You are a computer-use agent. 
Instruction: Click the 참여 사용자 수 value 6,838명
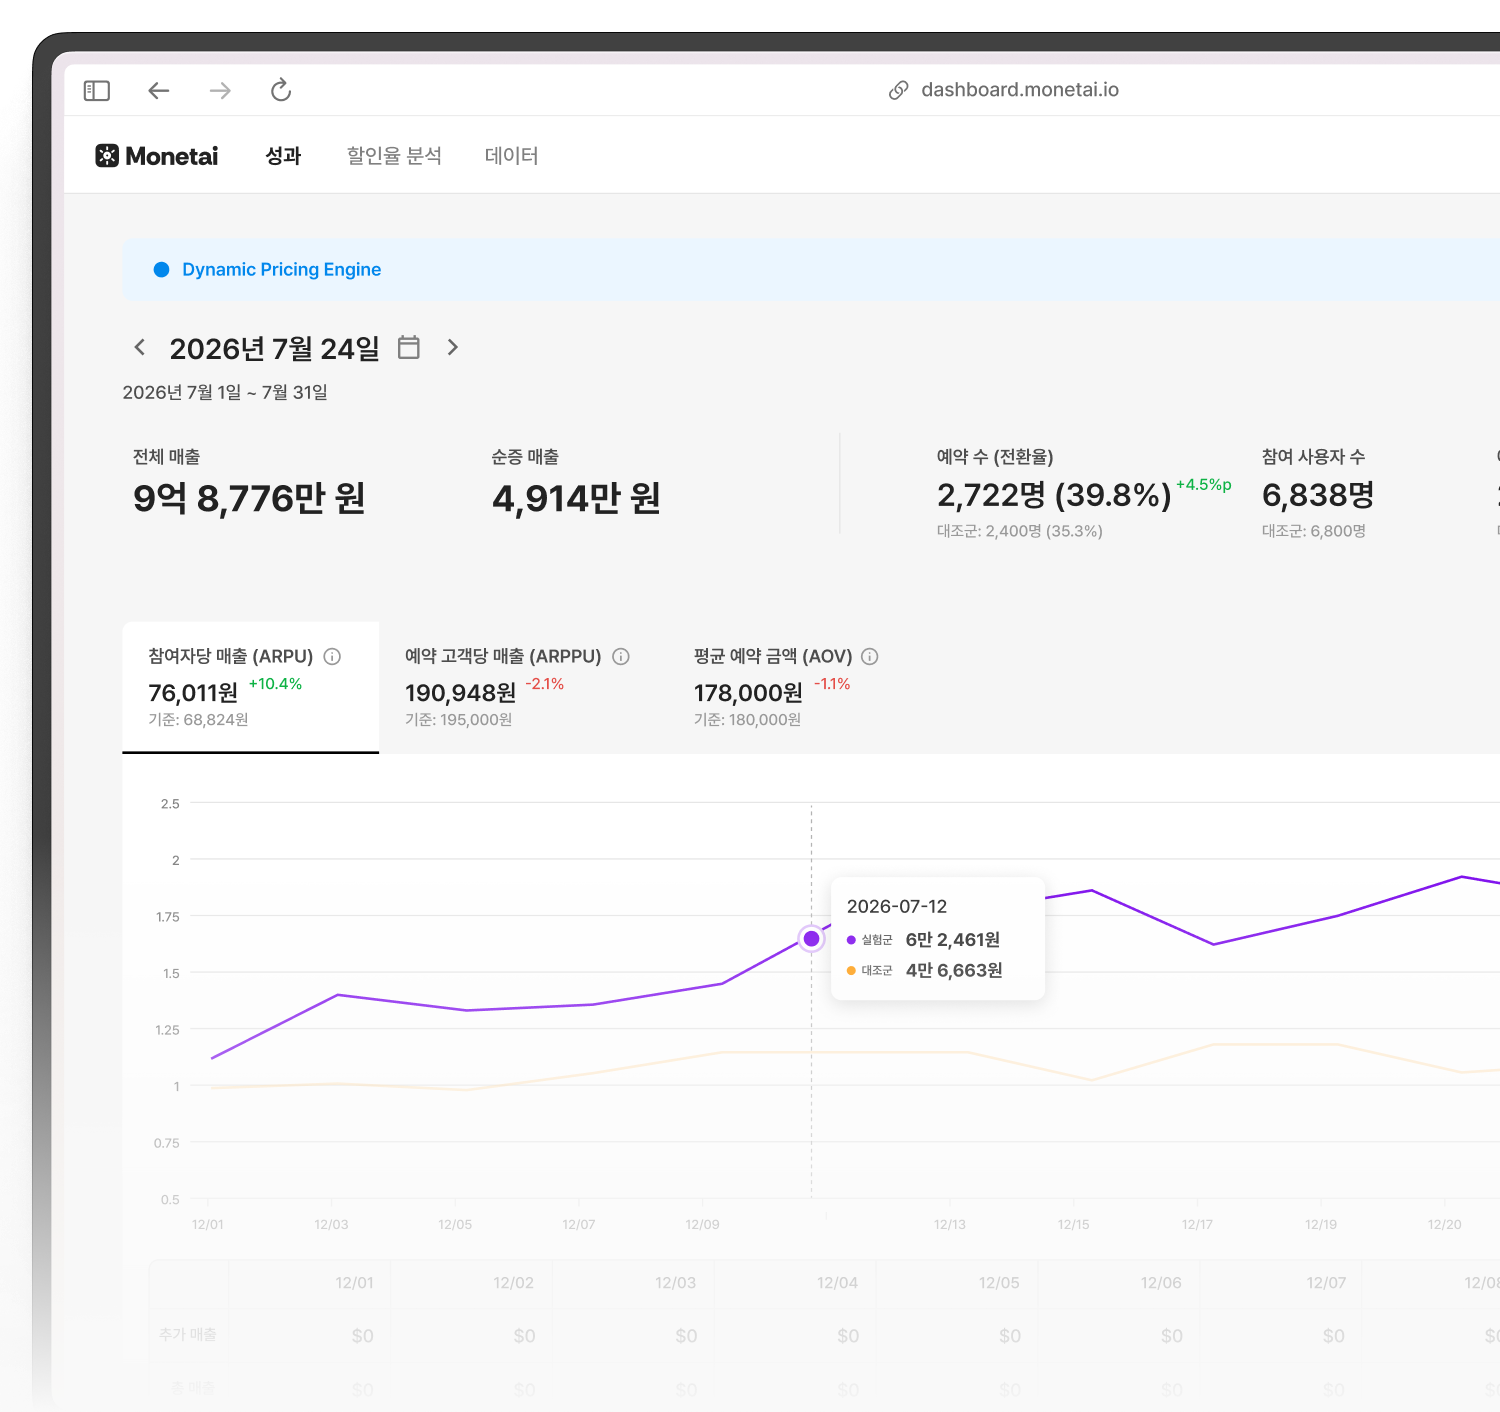[1318, 495]
